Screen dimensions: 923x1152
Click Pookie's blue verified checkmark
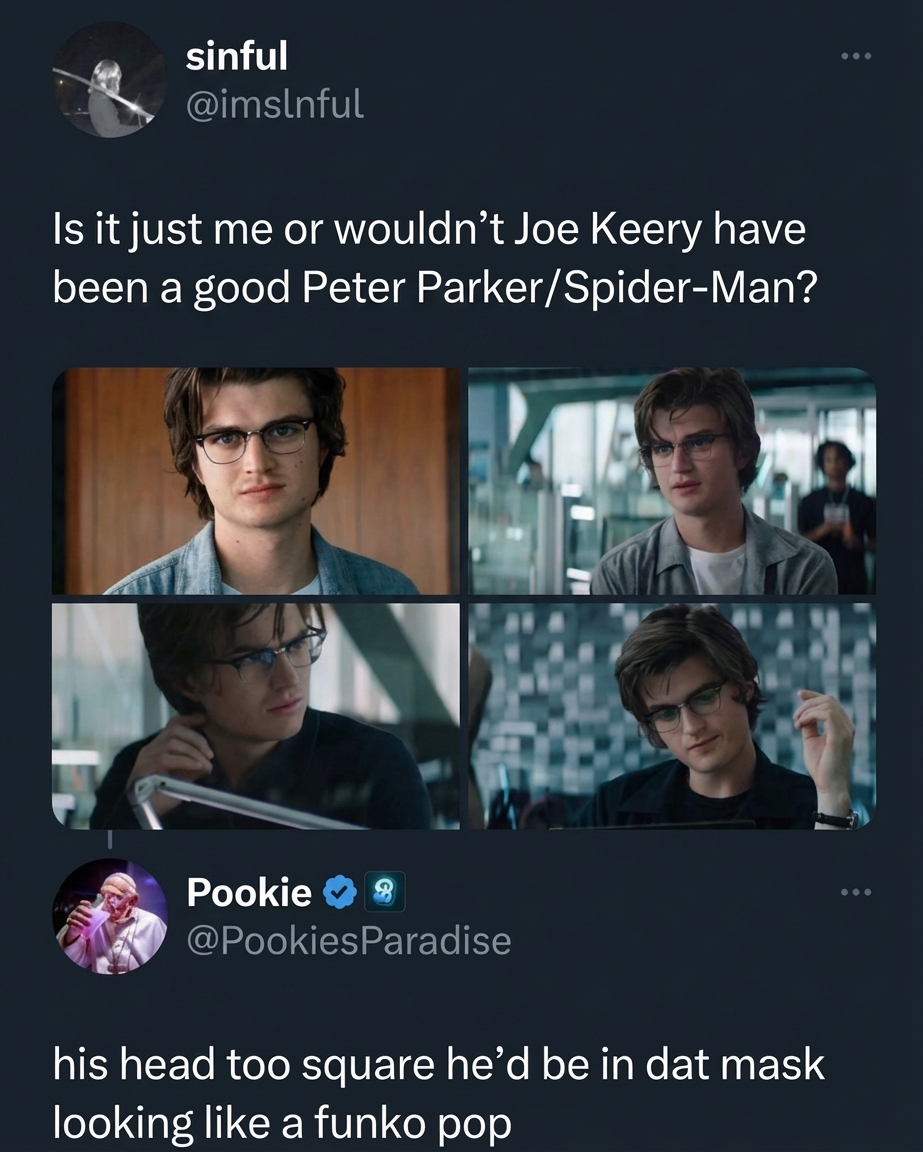342,893
